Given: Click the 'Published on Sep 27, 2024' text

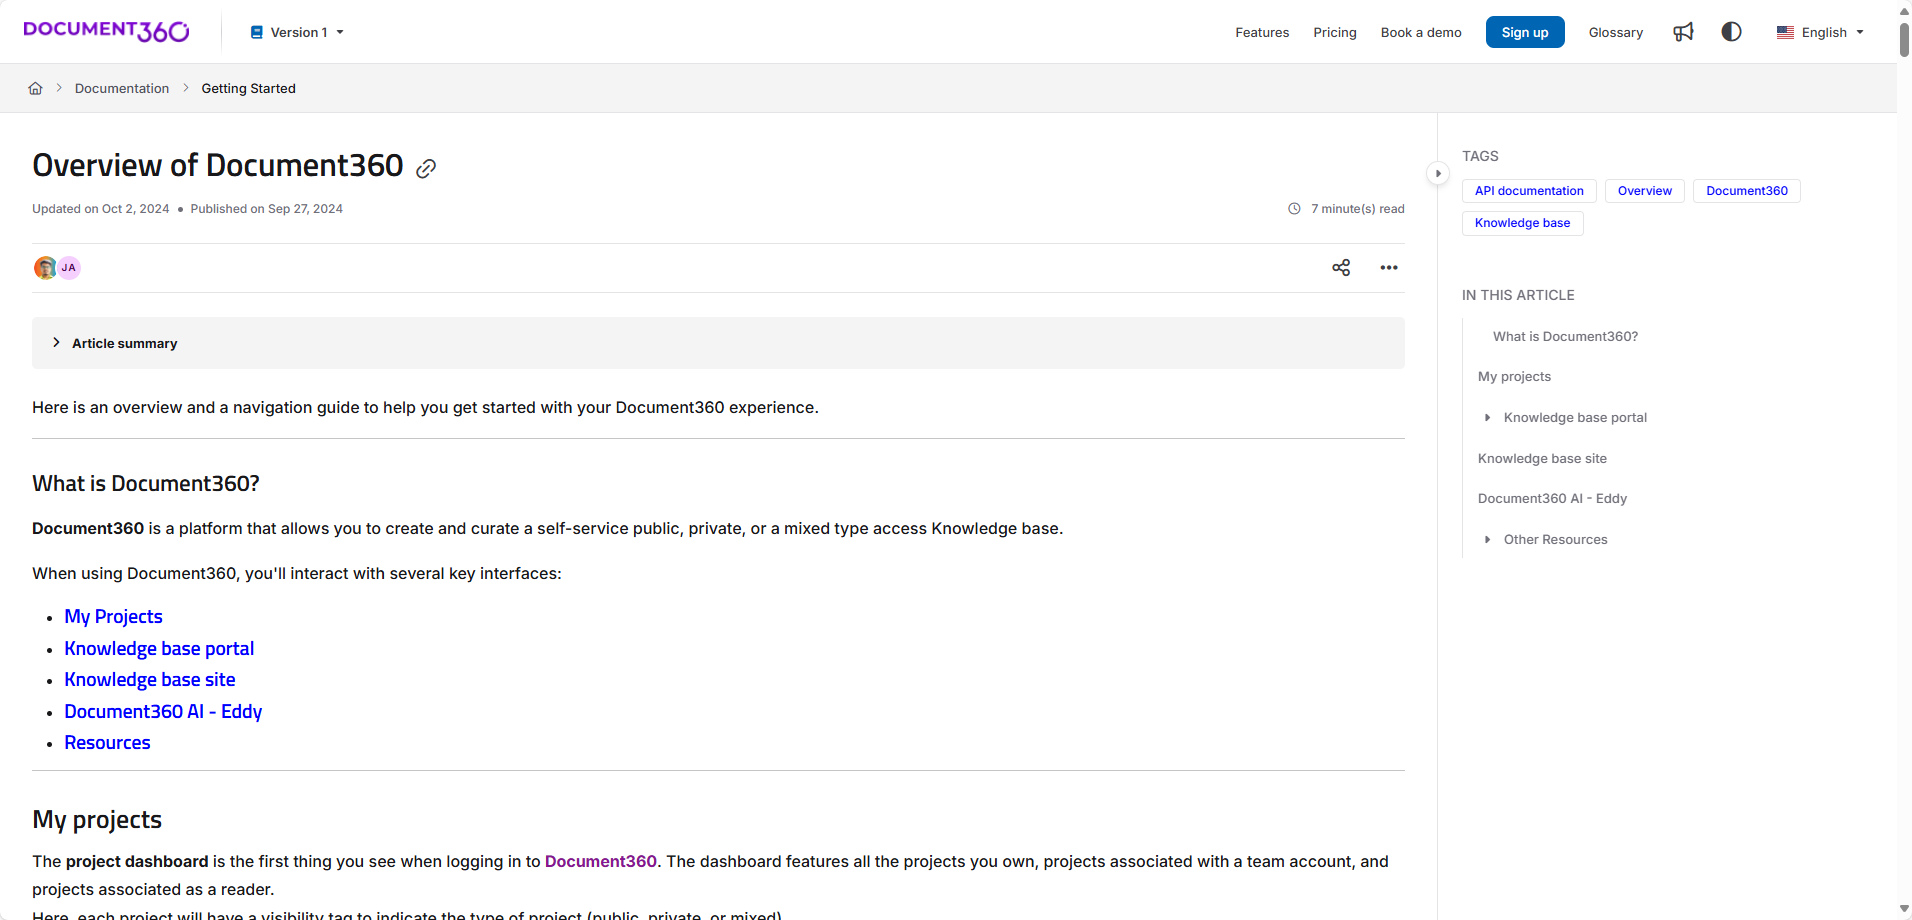Looking at the screenshot, I should pyautogui.click(x=266, y=209).
